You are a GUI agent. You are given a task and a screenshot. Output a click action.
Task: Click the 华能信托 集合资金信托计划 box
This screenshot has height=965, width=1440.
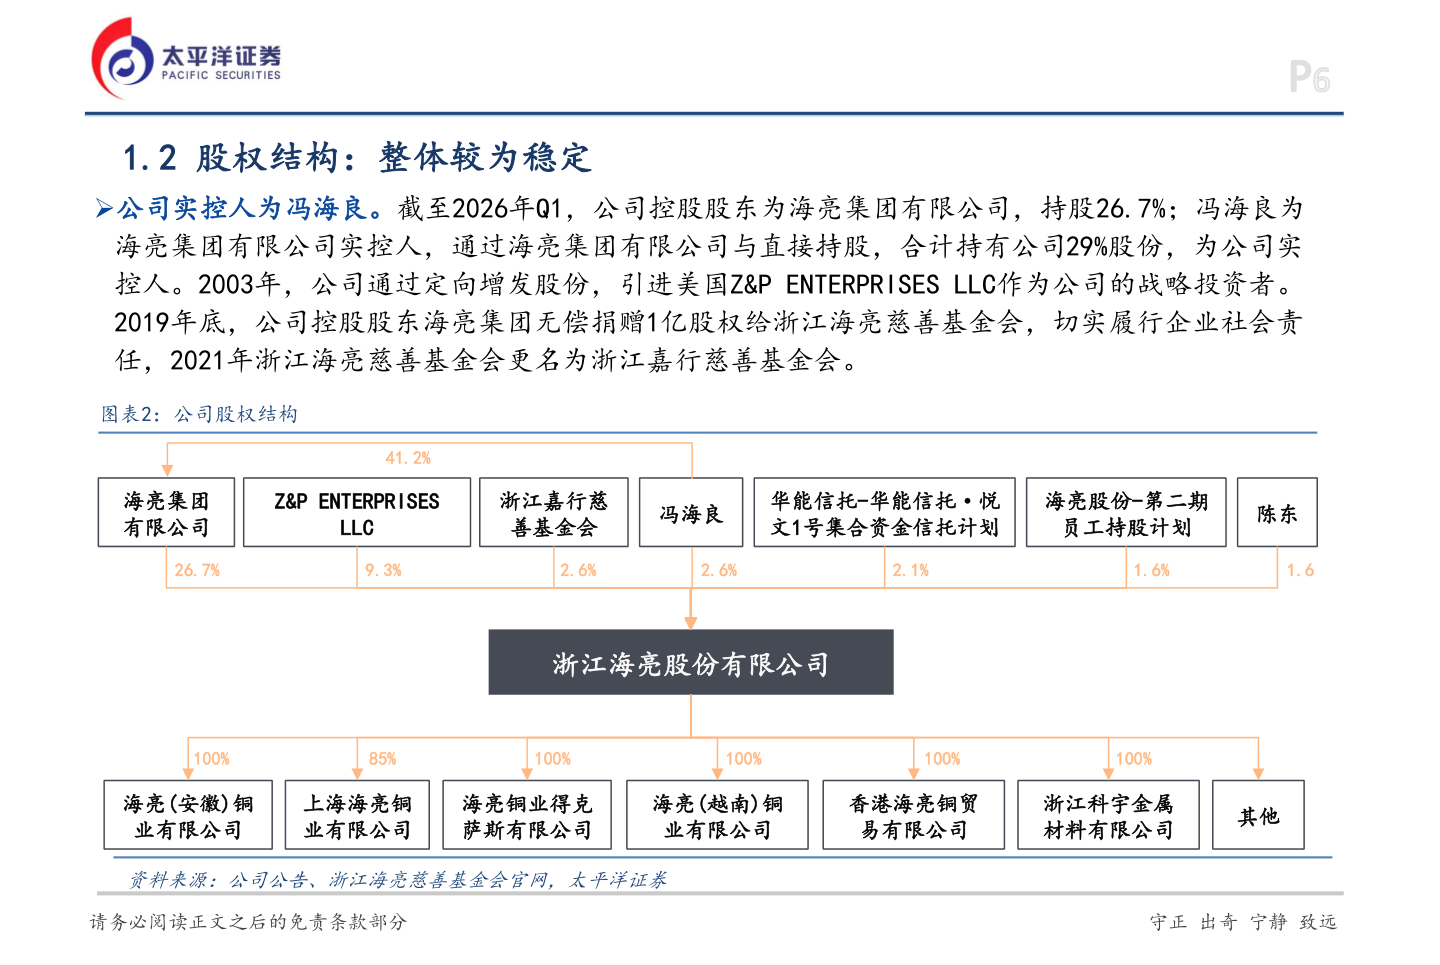tap(885, 512)
